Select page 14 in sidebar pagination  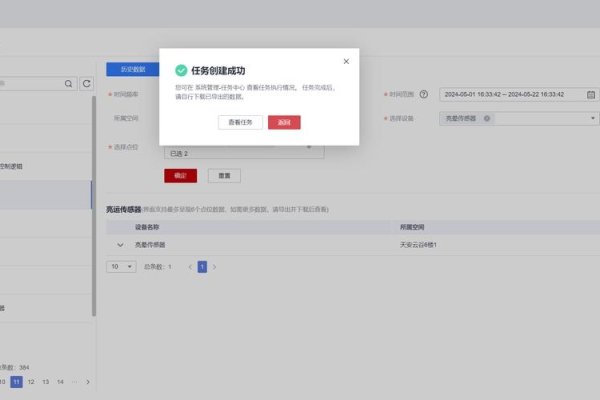coord(60,382)
